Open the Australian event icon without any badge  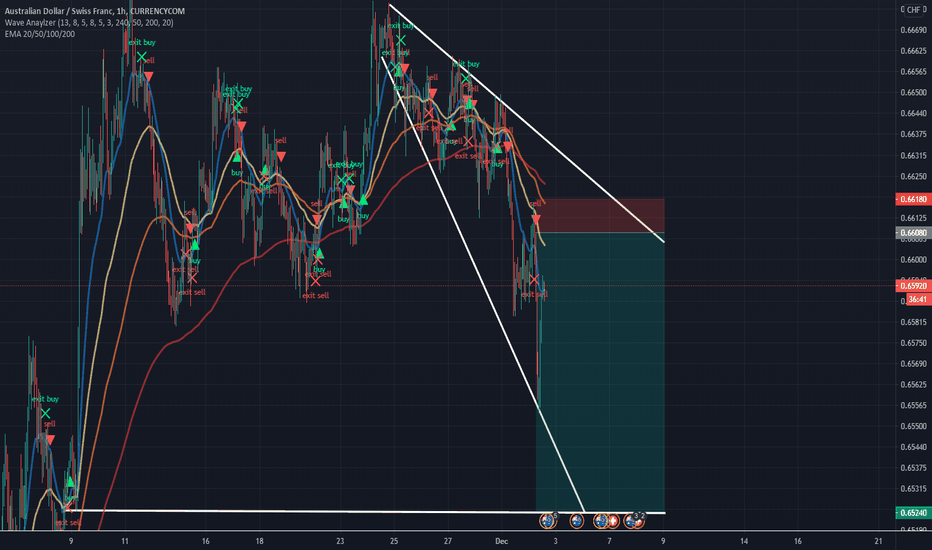(x=577, y=521)
